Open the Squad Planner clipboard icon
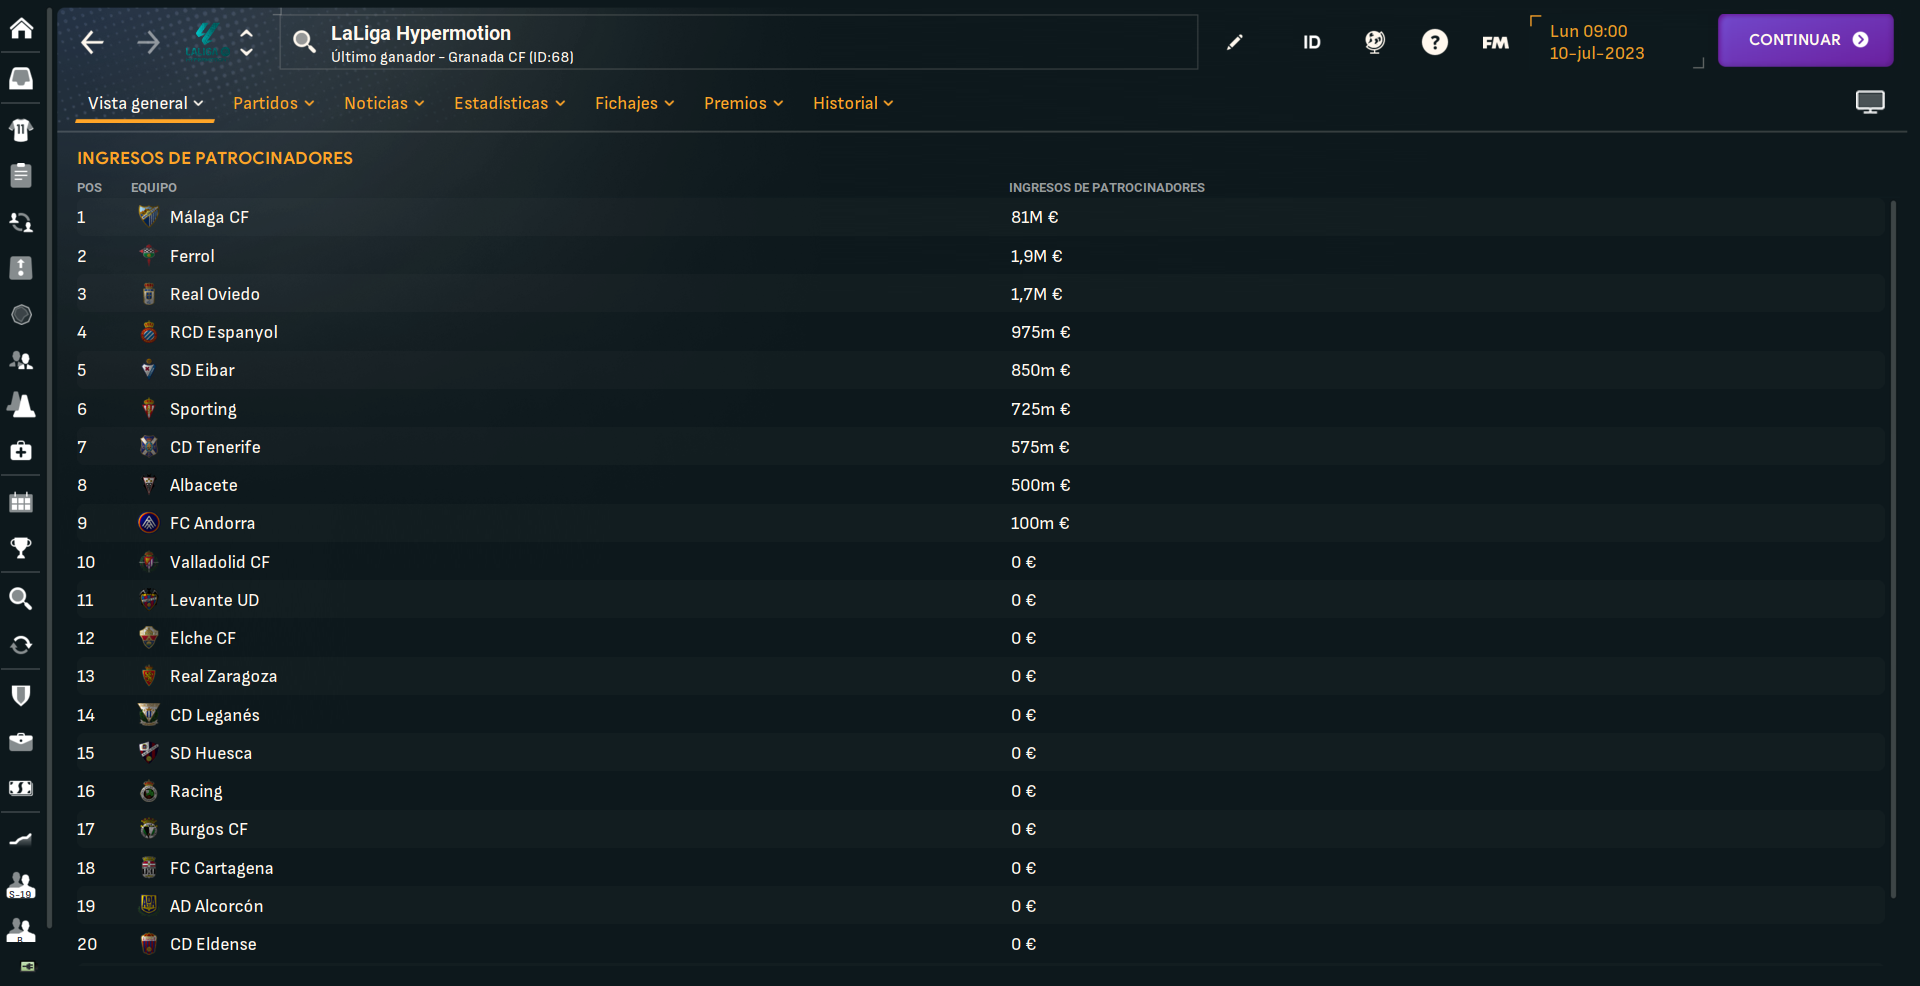 [x=21, y=175]
